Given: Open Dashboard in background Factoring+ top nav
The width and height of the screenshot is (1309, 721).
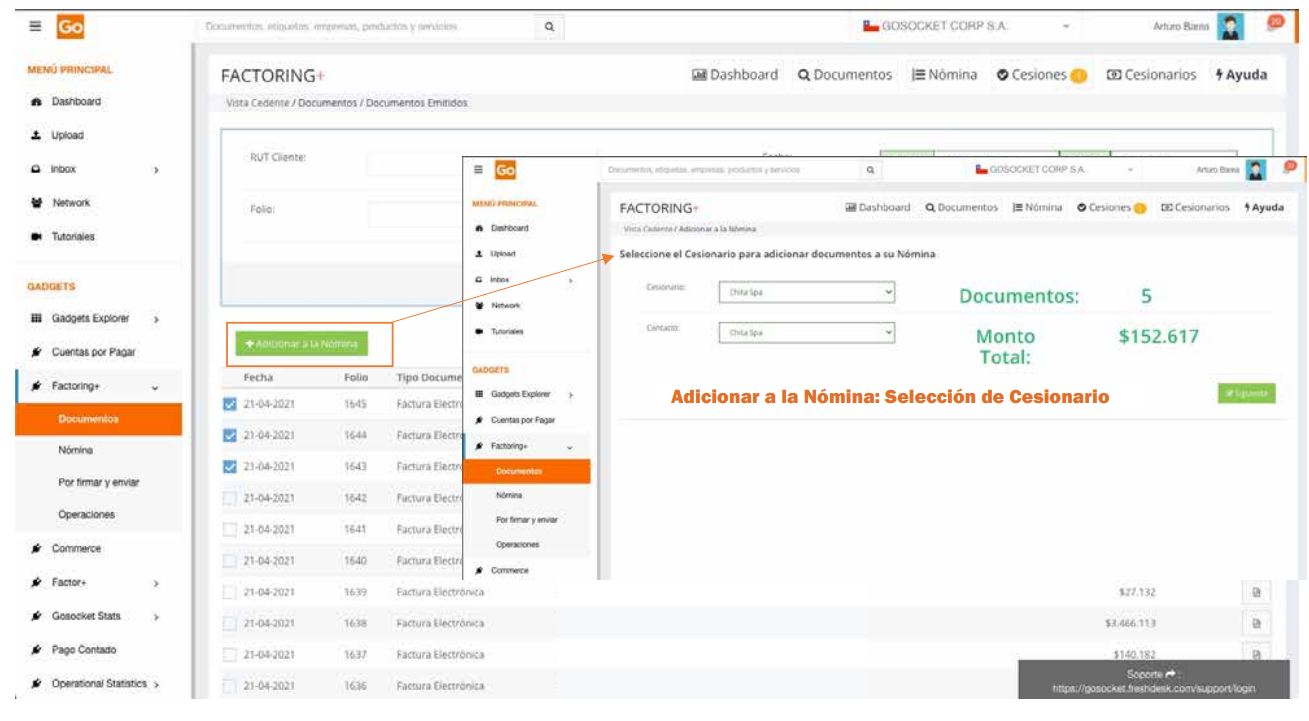Looking at the screenshot, I should pyautogui.click(x=735, y=75).
